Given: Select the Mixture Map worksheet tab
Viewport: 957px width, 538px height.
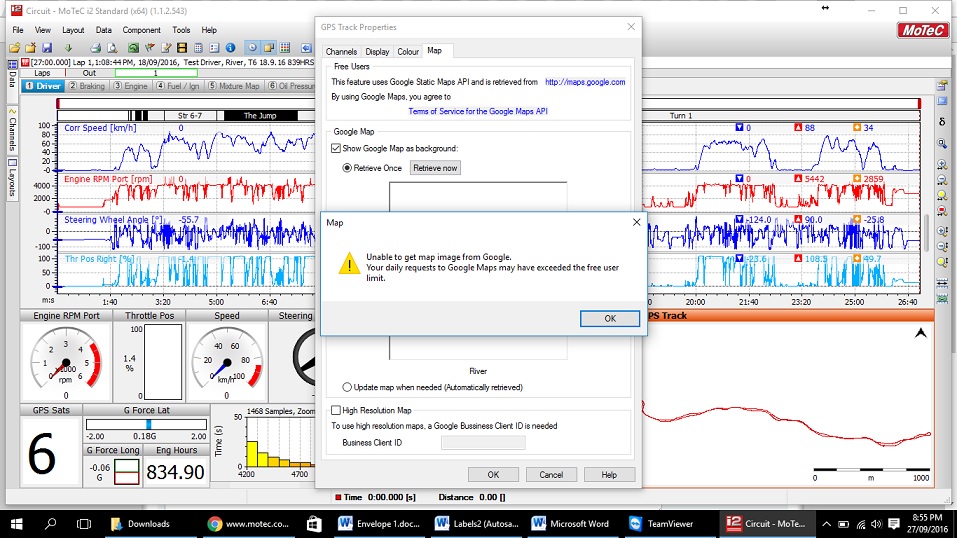Looking at the screenshot, I should coord(234,86).
